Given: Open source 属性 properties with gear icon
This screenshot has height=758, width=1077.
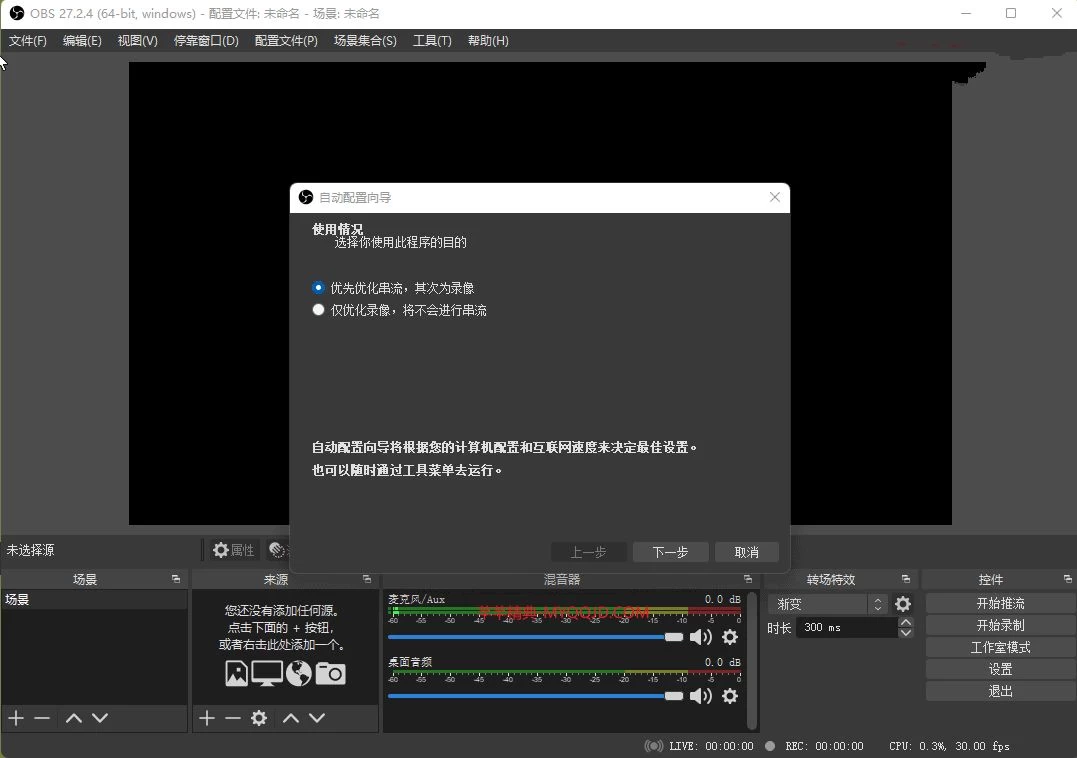Looking at the screenshot, I should 232,549.
